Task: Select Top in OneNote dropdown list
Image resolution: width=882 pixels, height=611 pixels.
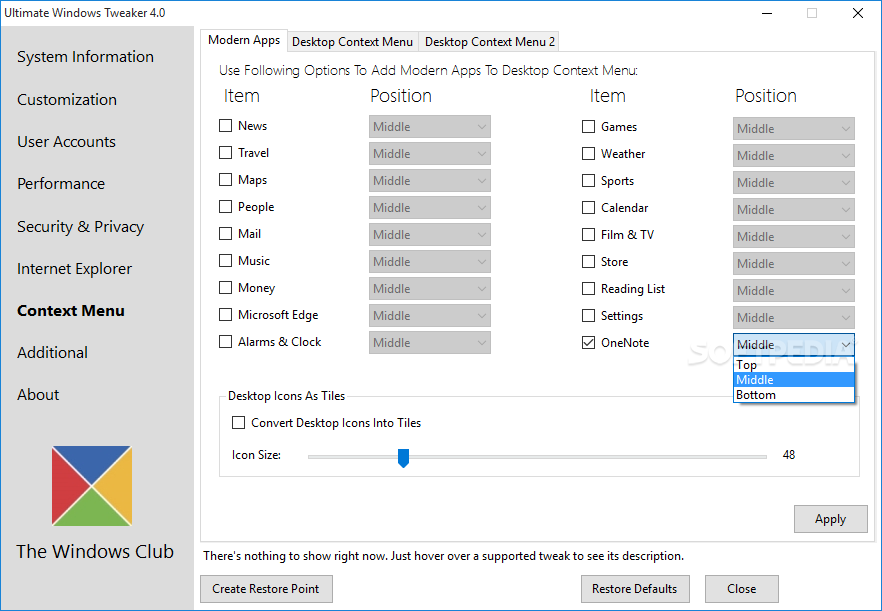Action: (794, 365)
